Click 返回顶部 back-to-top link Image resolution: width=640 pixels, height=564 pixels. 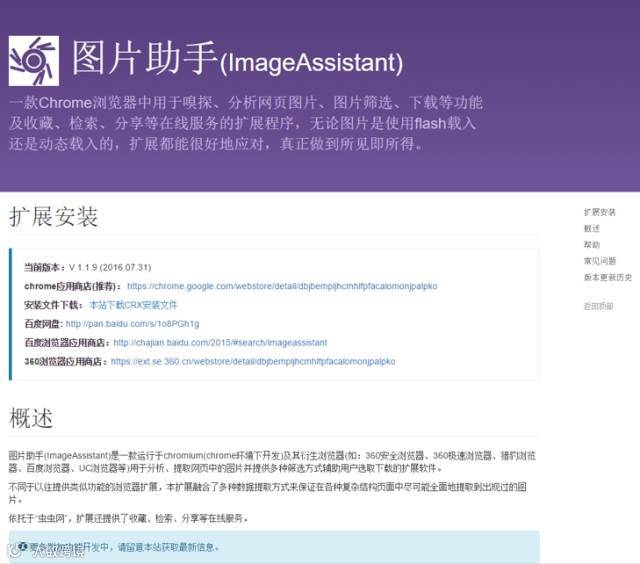[x=598, y=306]
